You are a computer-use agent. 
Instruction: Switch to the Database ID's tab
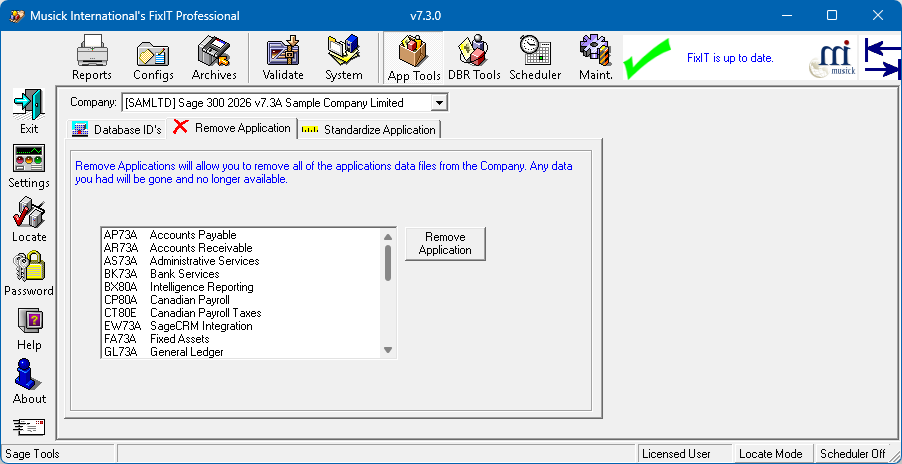pyautogui.click(x=117, y=129)
